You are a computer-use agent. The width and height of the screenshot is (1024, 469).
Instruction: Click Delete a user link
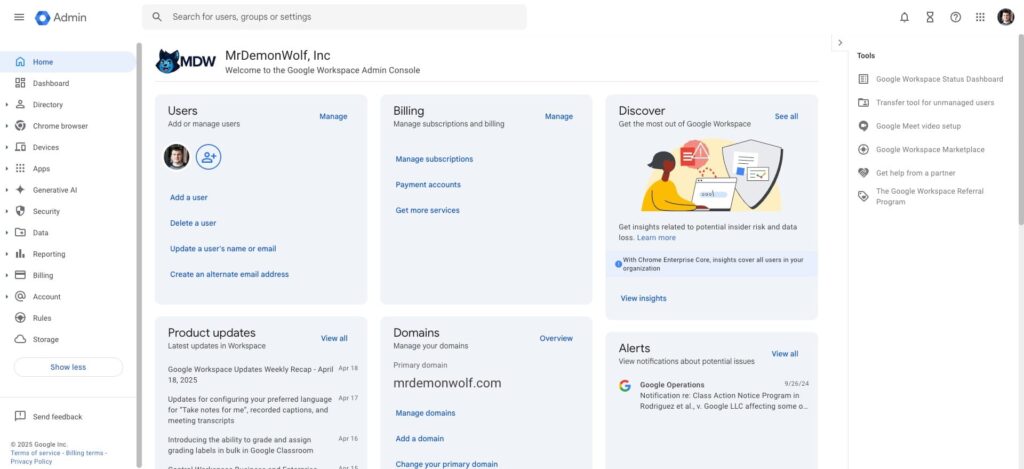point(193,223)
